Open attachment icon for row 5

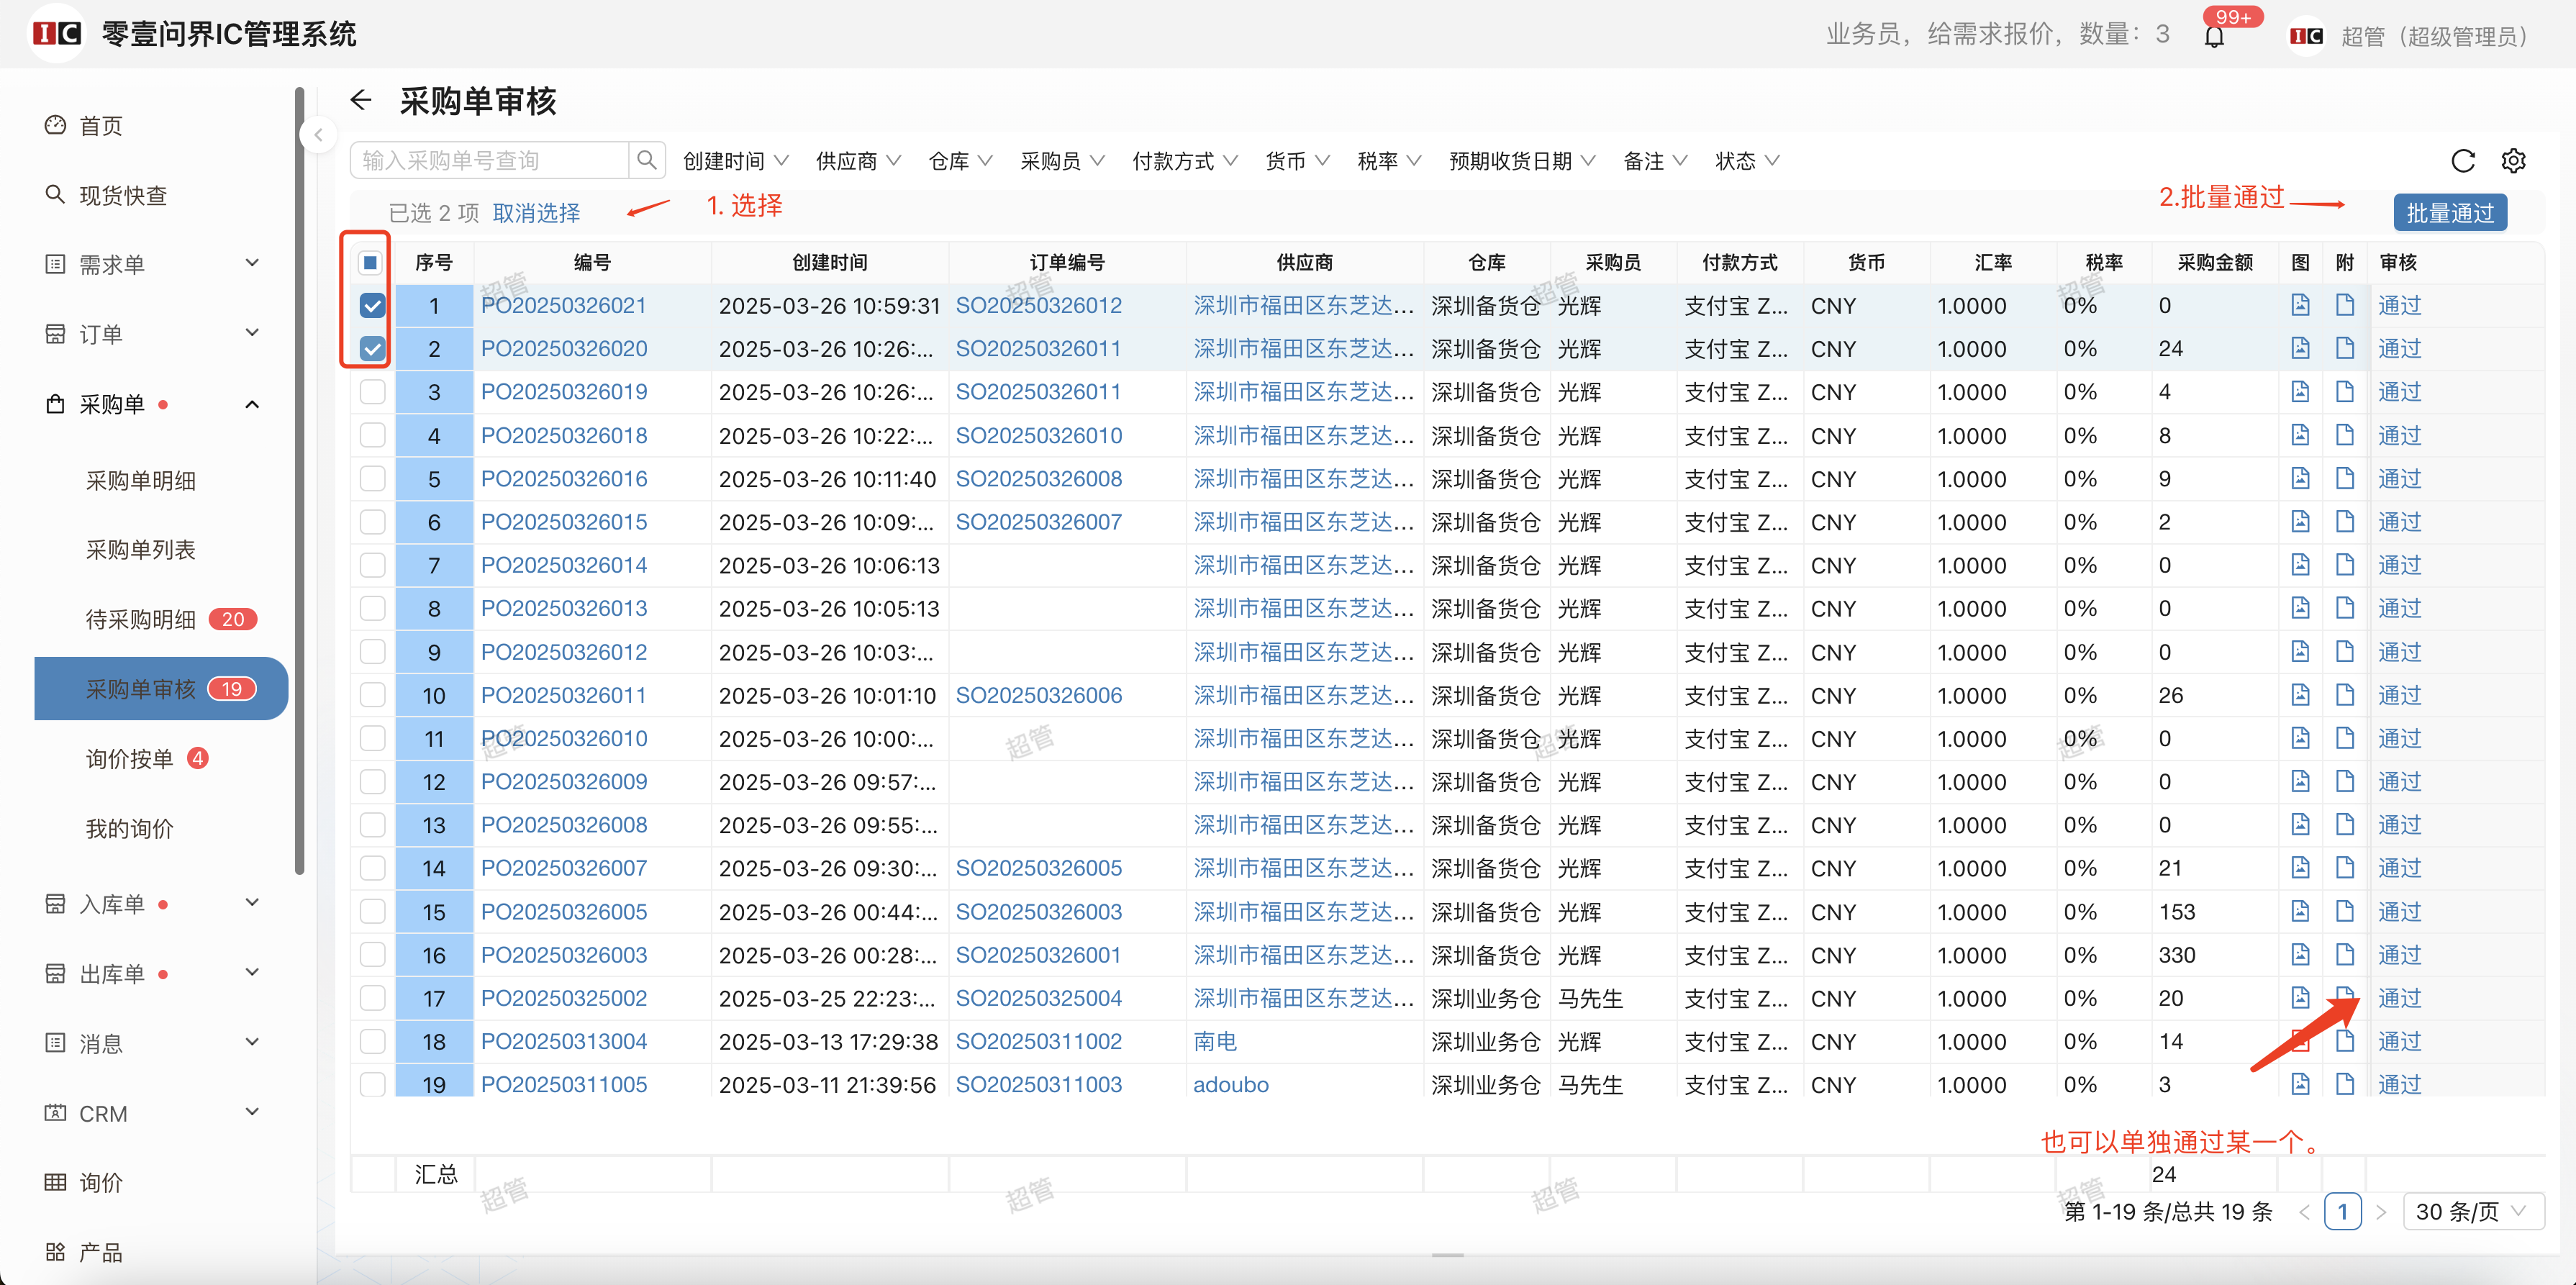pos(2344,479)
